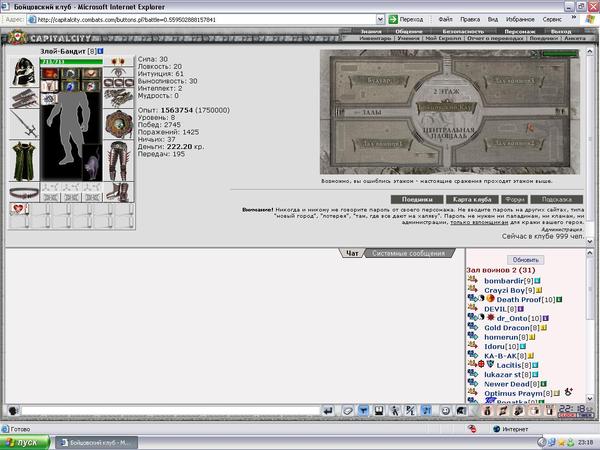
Task: Open user homerun[8] in list
Action: coord(506,337)
